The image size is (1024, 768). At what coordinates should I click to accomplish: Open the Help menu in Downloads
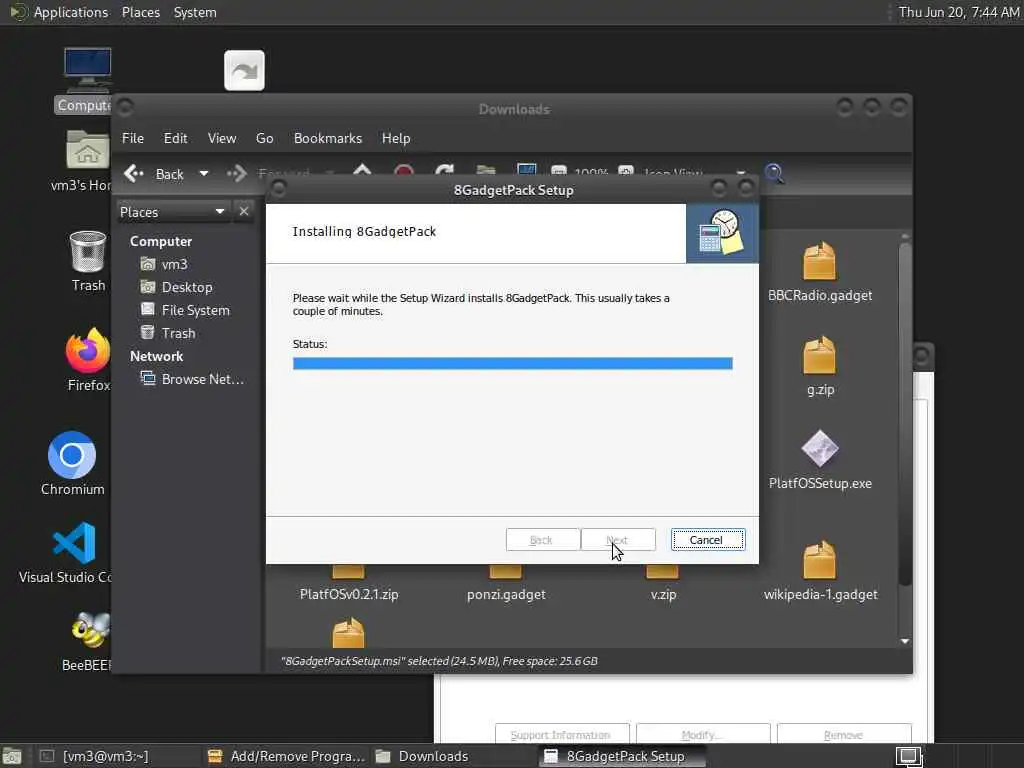[396, 138]
